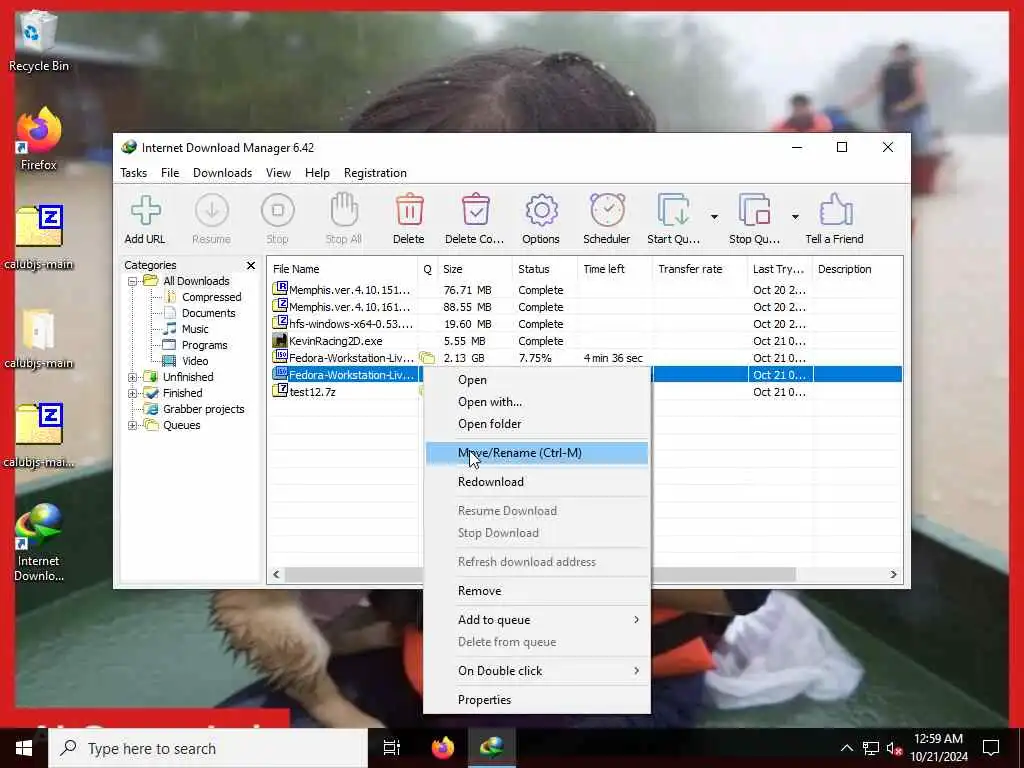
Task: Show hidden tray icons chevron
Action: point(846,748)
